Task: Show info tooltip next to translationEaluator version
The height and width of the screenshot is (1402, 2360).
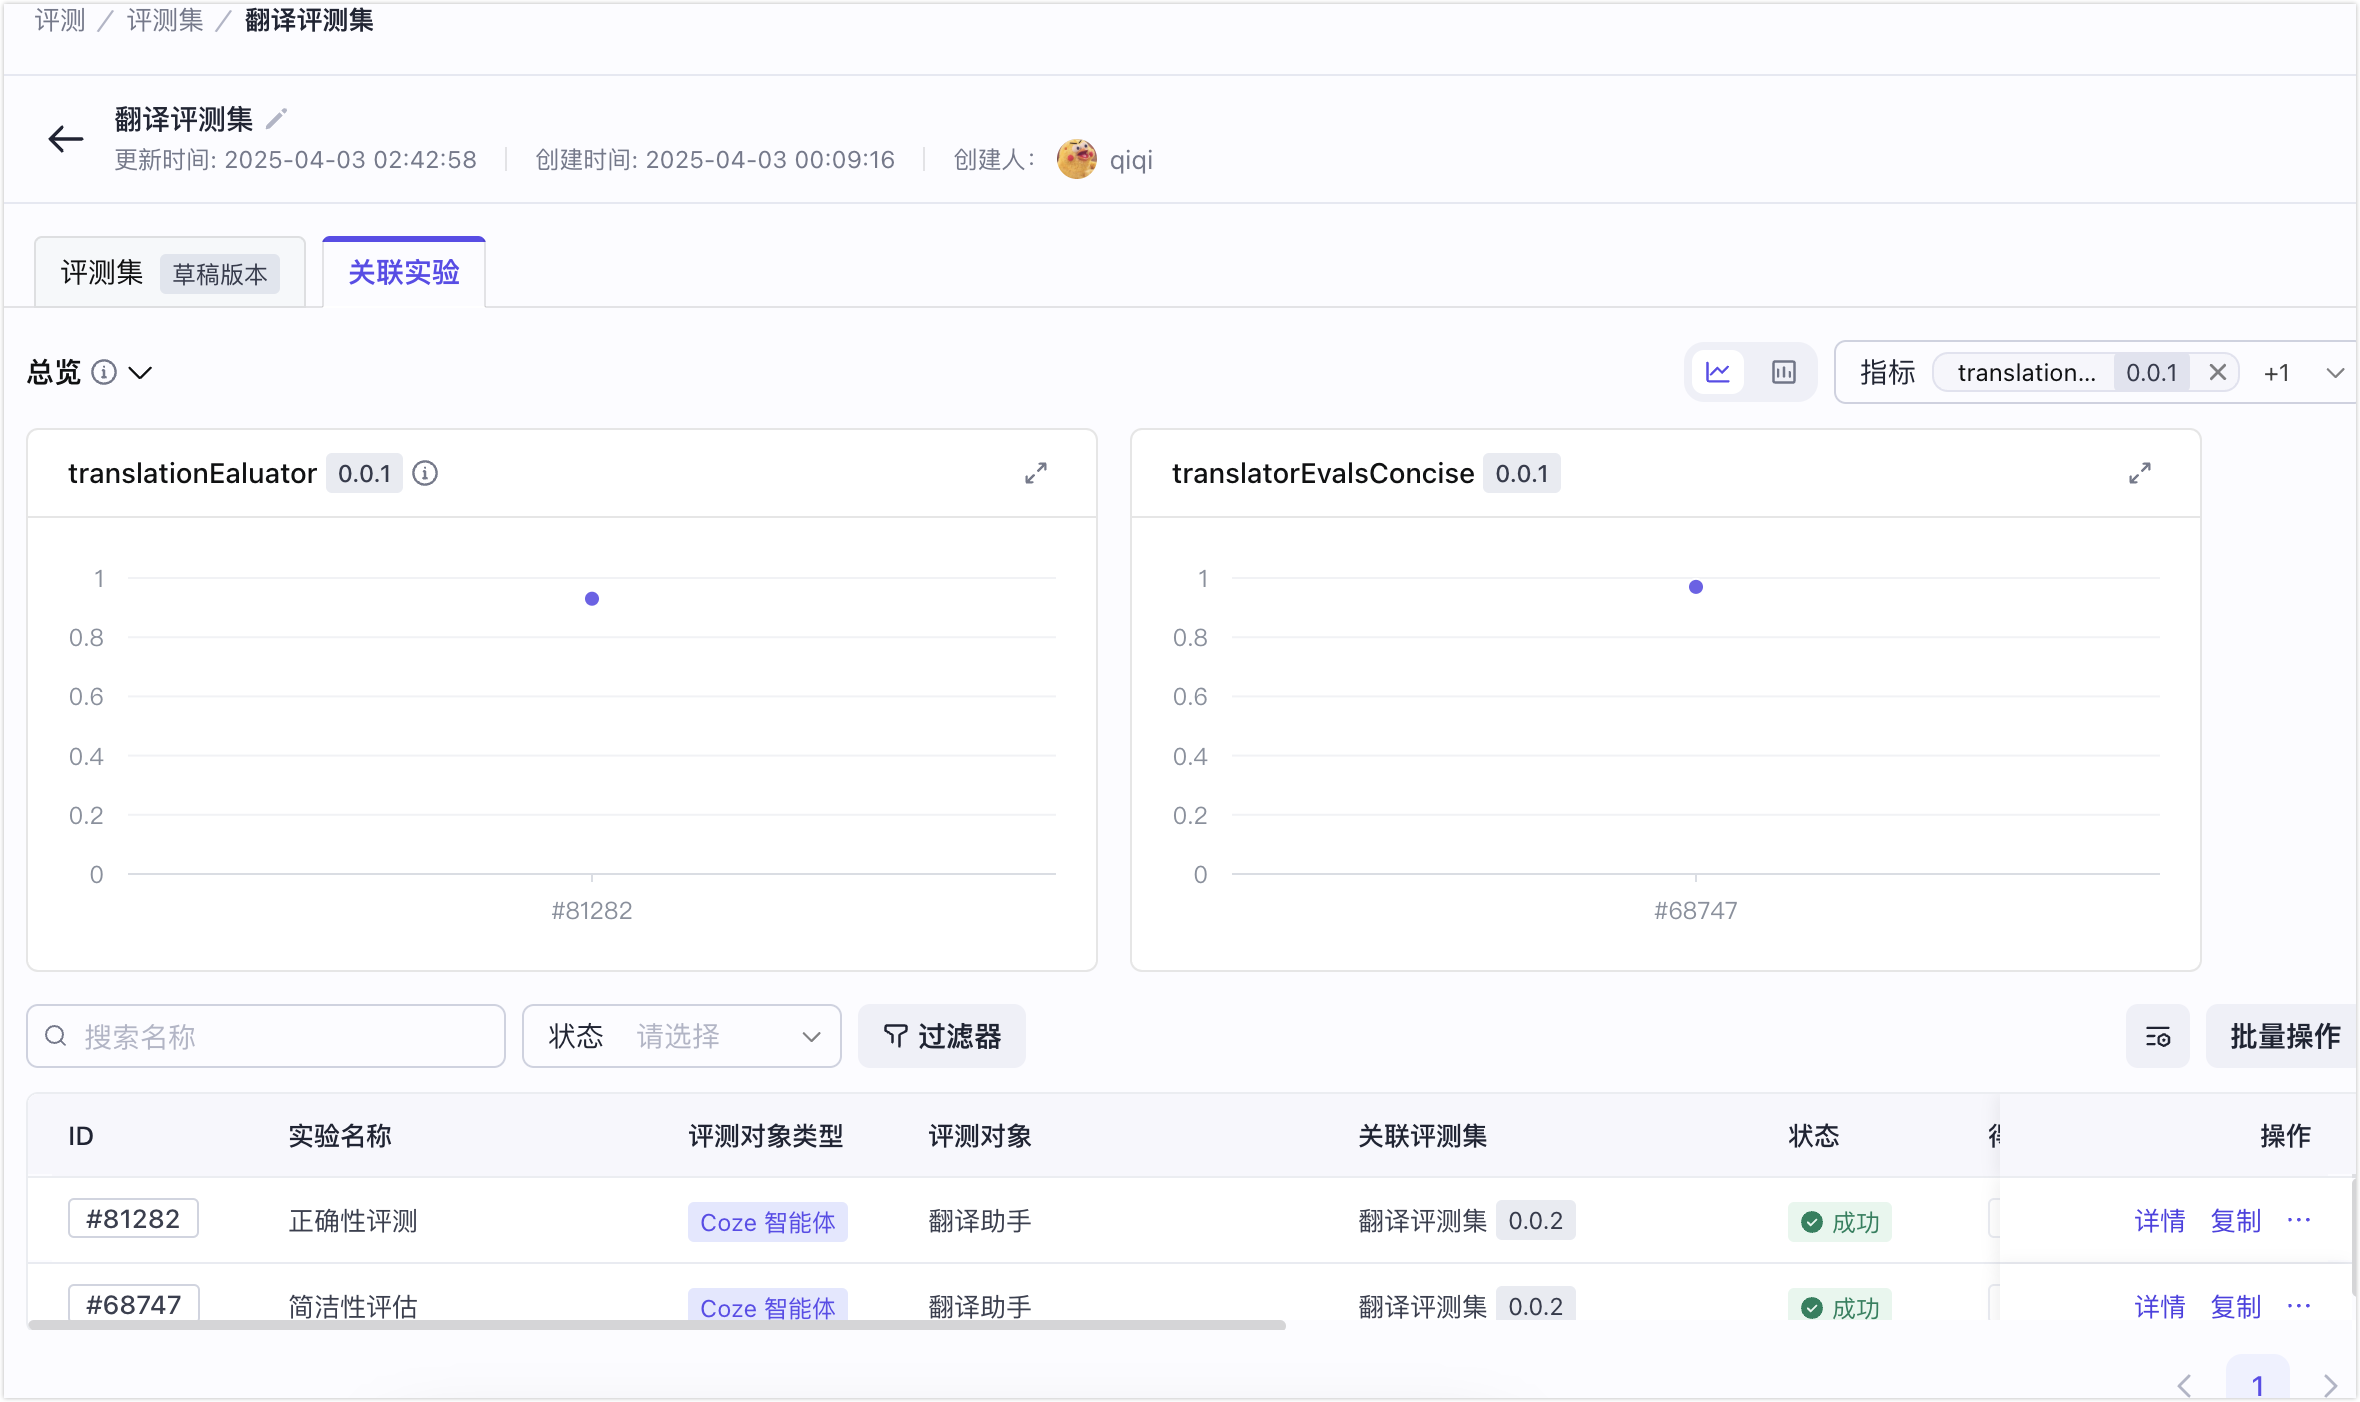Action: point(425,473)
